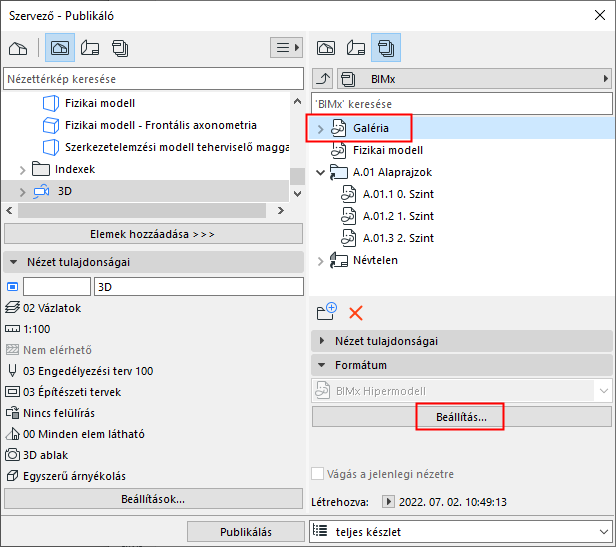Image resolution: width=616 pixels, height=547 pixels.
Task: Select A.01.3 2. Szint item
Action: click(x=388, y=238)
